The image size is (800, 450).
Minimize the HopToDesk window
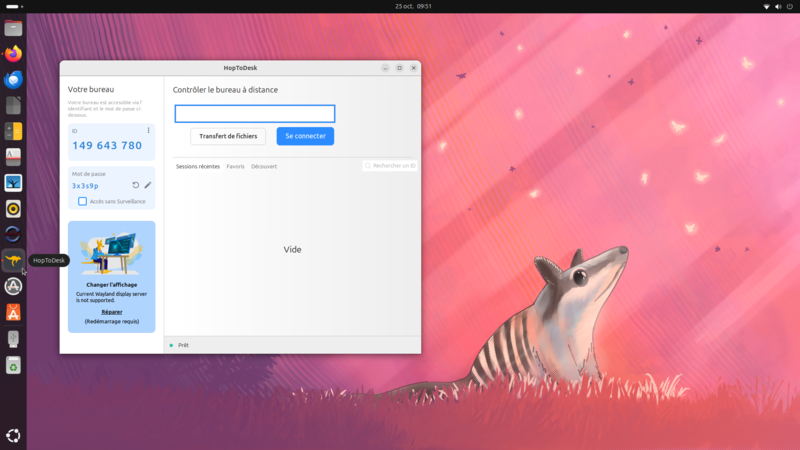click(x=385, y=68)
